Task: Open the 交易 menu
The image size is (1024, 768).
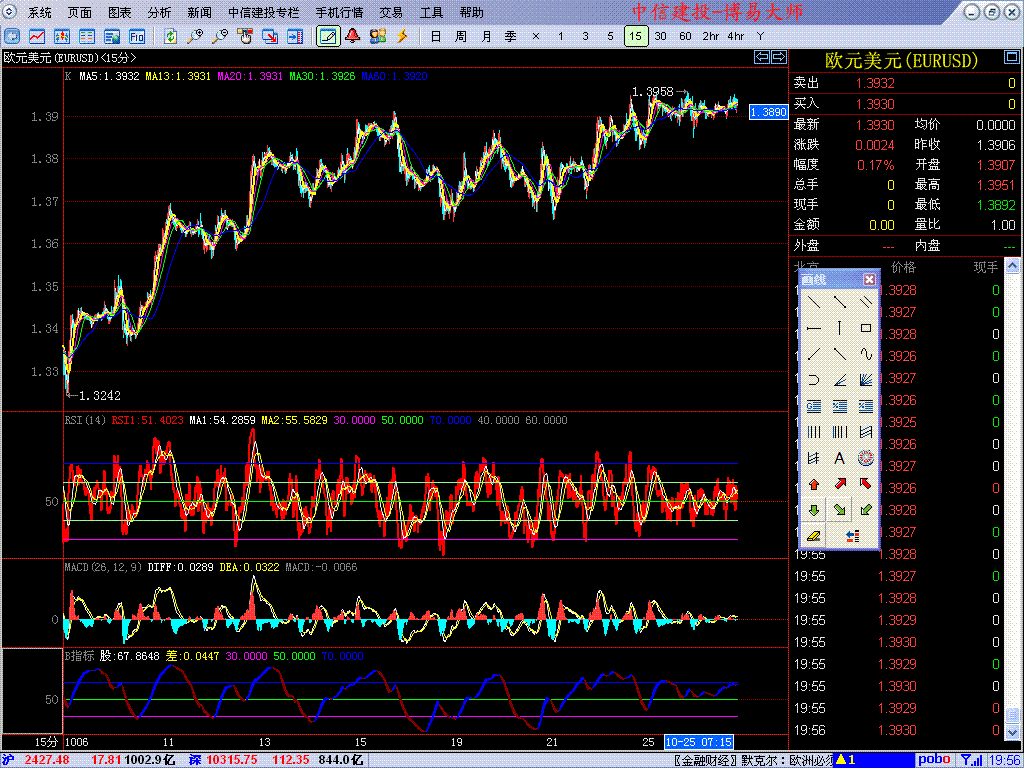Action: 391,13
